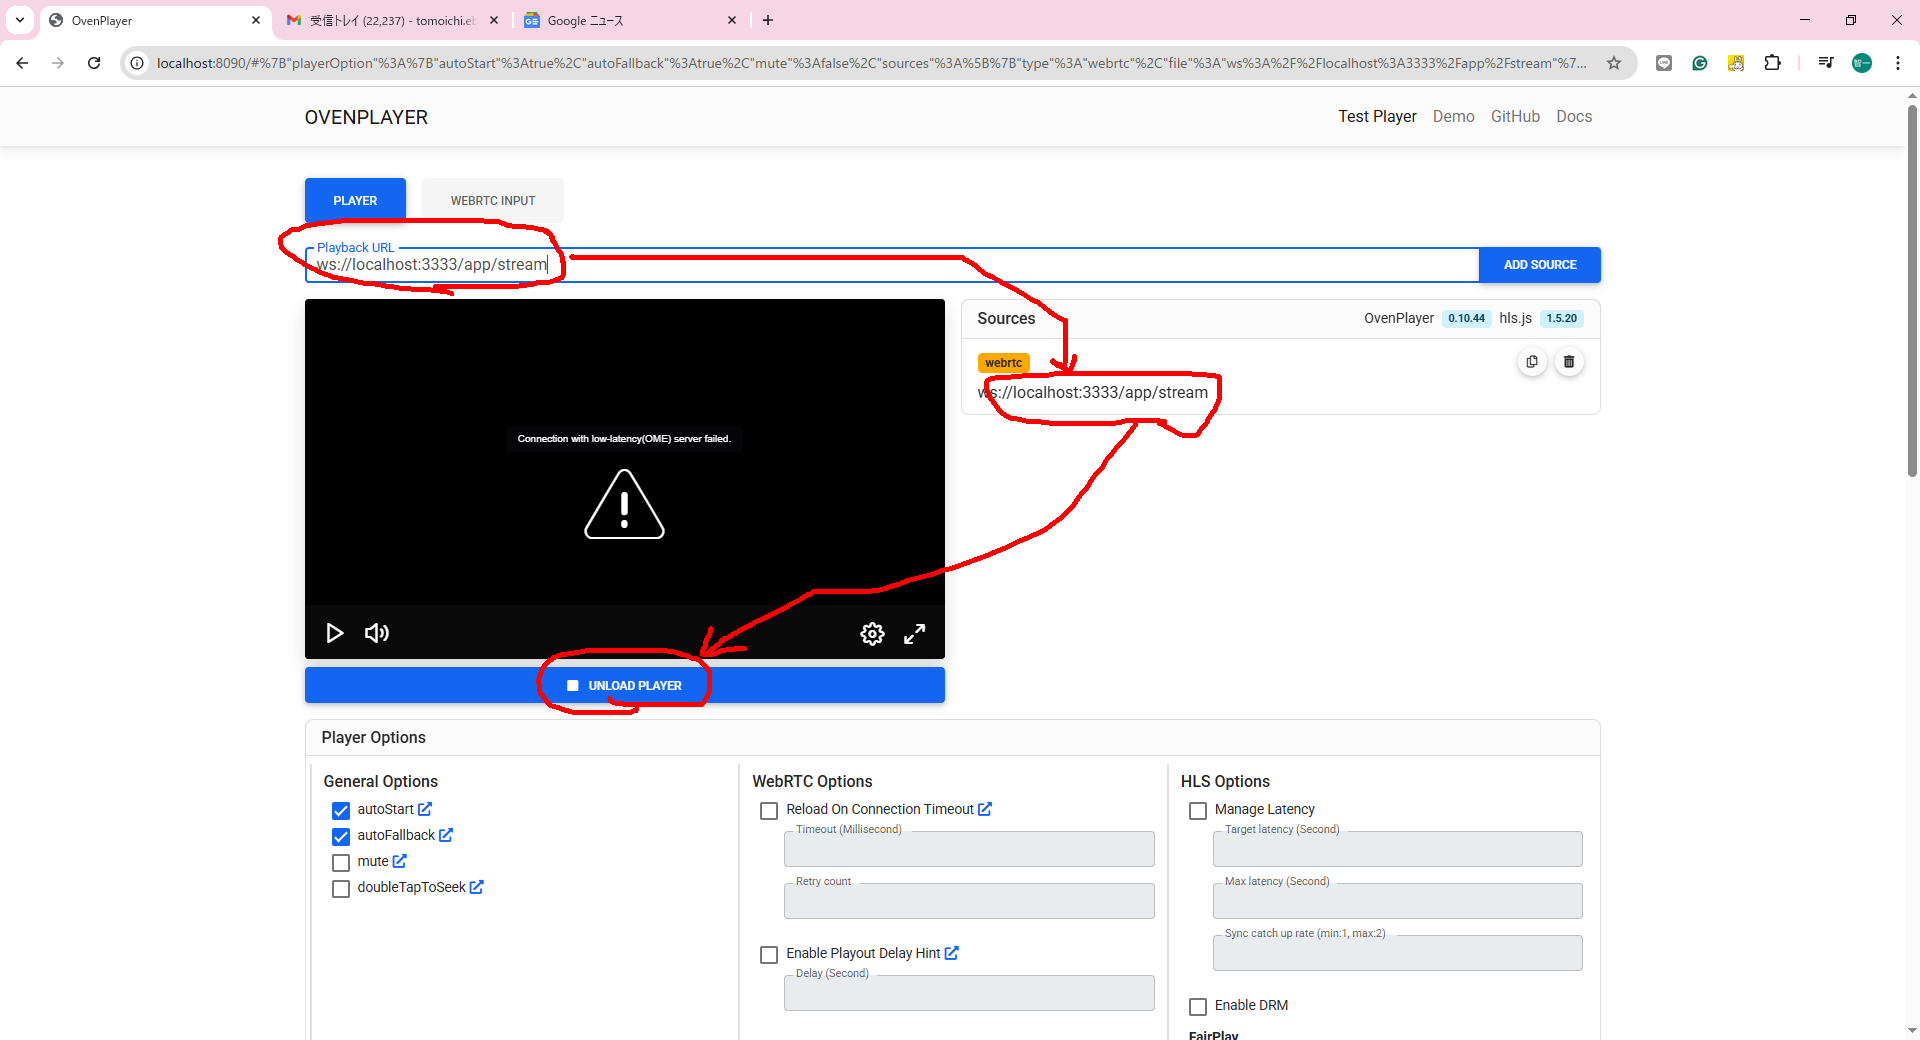Open the Grammarly extension icon
Image resolution: width=1920 pixels, height=1040 pixels.
1700,63
